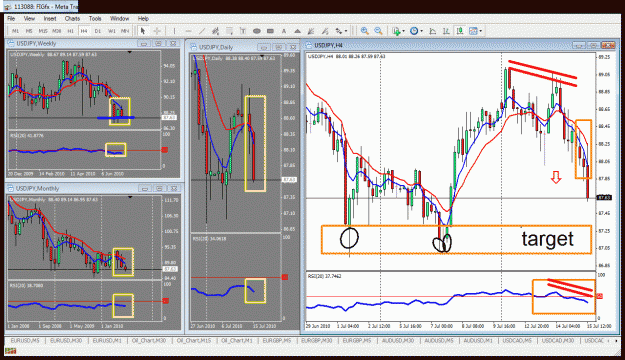Image resolution: width=625 pixels, height=360 pixels.
Task: Switch to the EURGBP,M30 chart tab
Action: click(317, 340)
